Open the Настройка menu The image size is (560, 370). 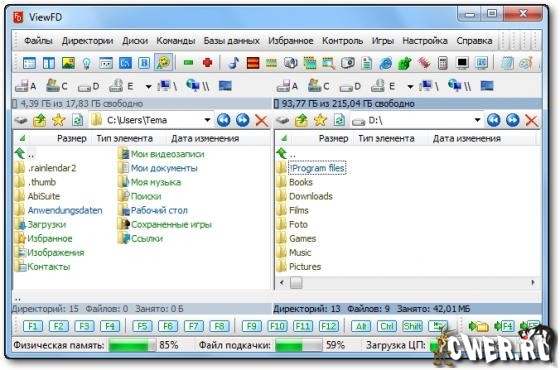pos(425,41)
